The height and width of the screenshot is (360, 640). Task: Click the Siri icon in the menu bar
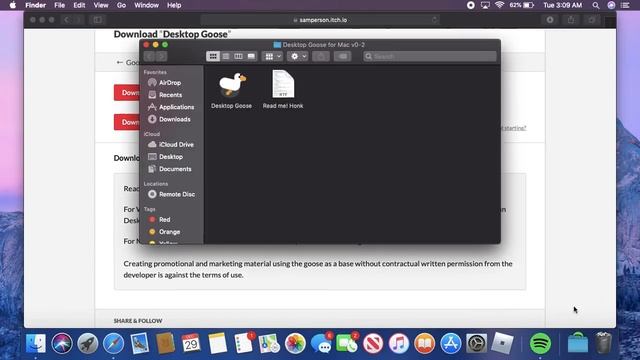[611, 5]
